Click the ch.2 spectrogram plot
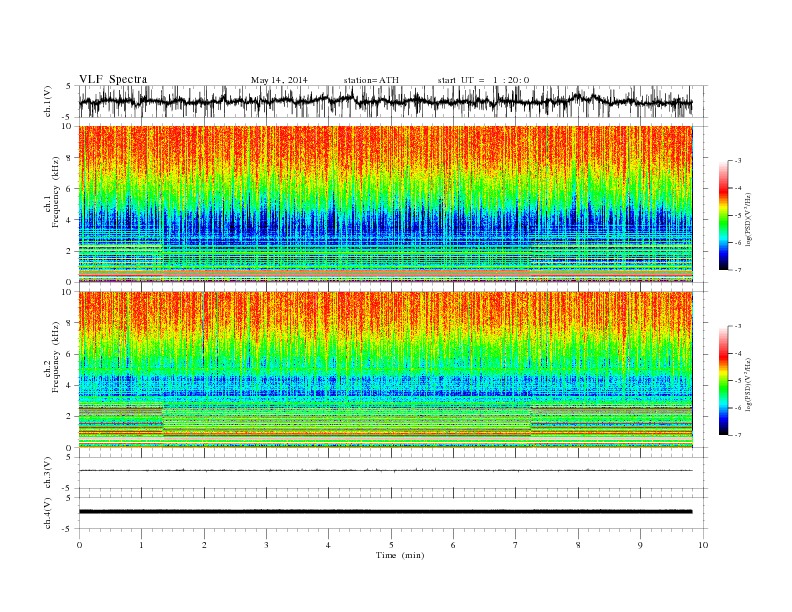The height and width of the screenshot is (612, 792). (385, 369)
